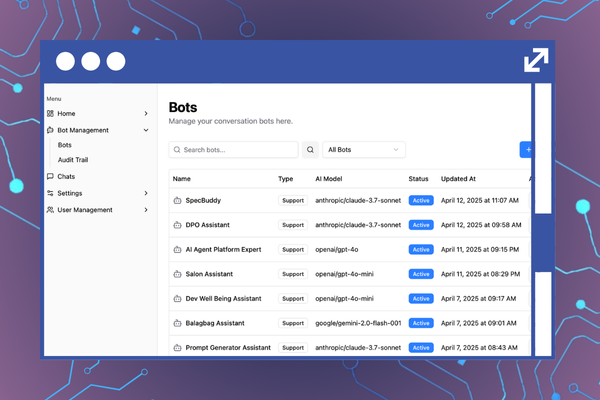
Task: Click the Active badge for Balagbag Assistant
Action: [x=421, y=323]
